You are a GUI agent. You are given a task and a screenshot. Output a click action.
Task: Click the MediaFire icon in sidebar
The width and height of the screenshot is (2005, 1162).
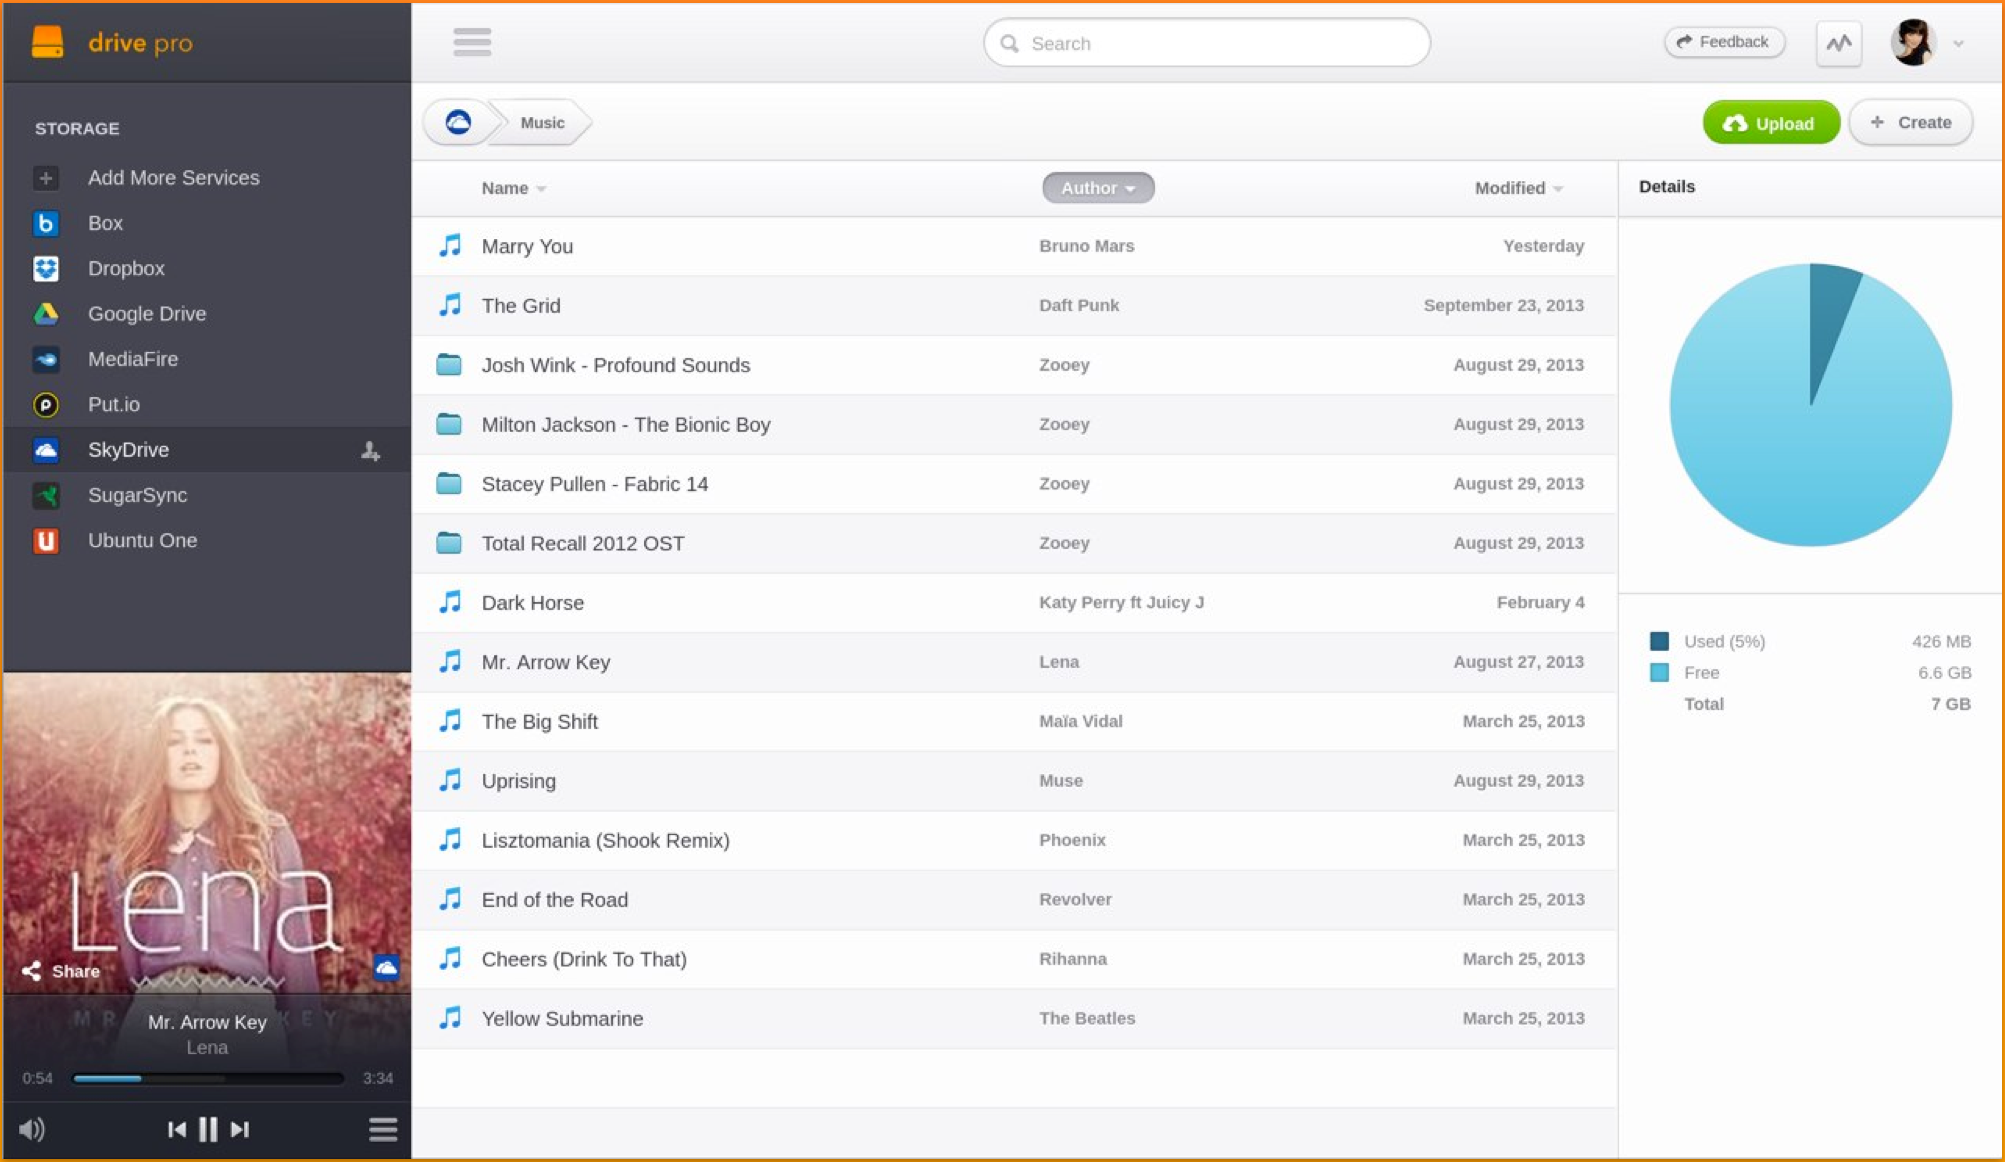coord(45,359)
